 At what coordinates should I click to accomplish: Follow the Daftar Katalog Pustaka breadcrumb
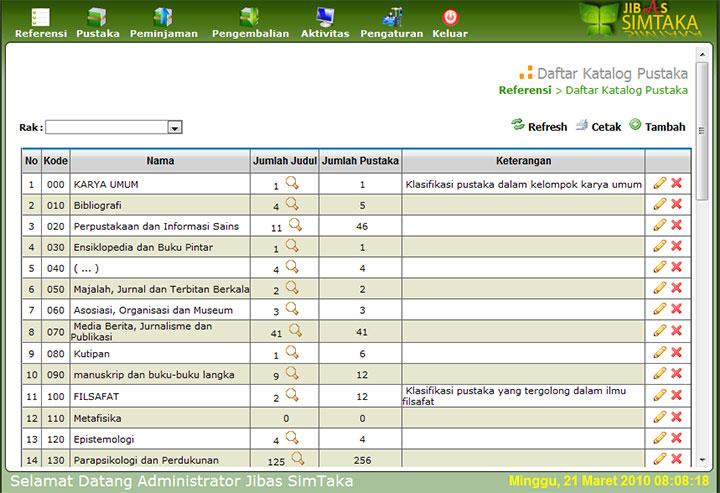point(626,90)
